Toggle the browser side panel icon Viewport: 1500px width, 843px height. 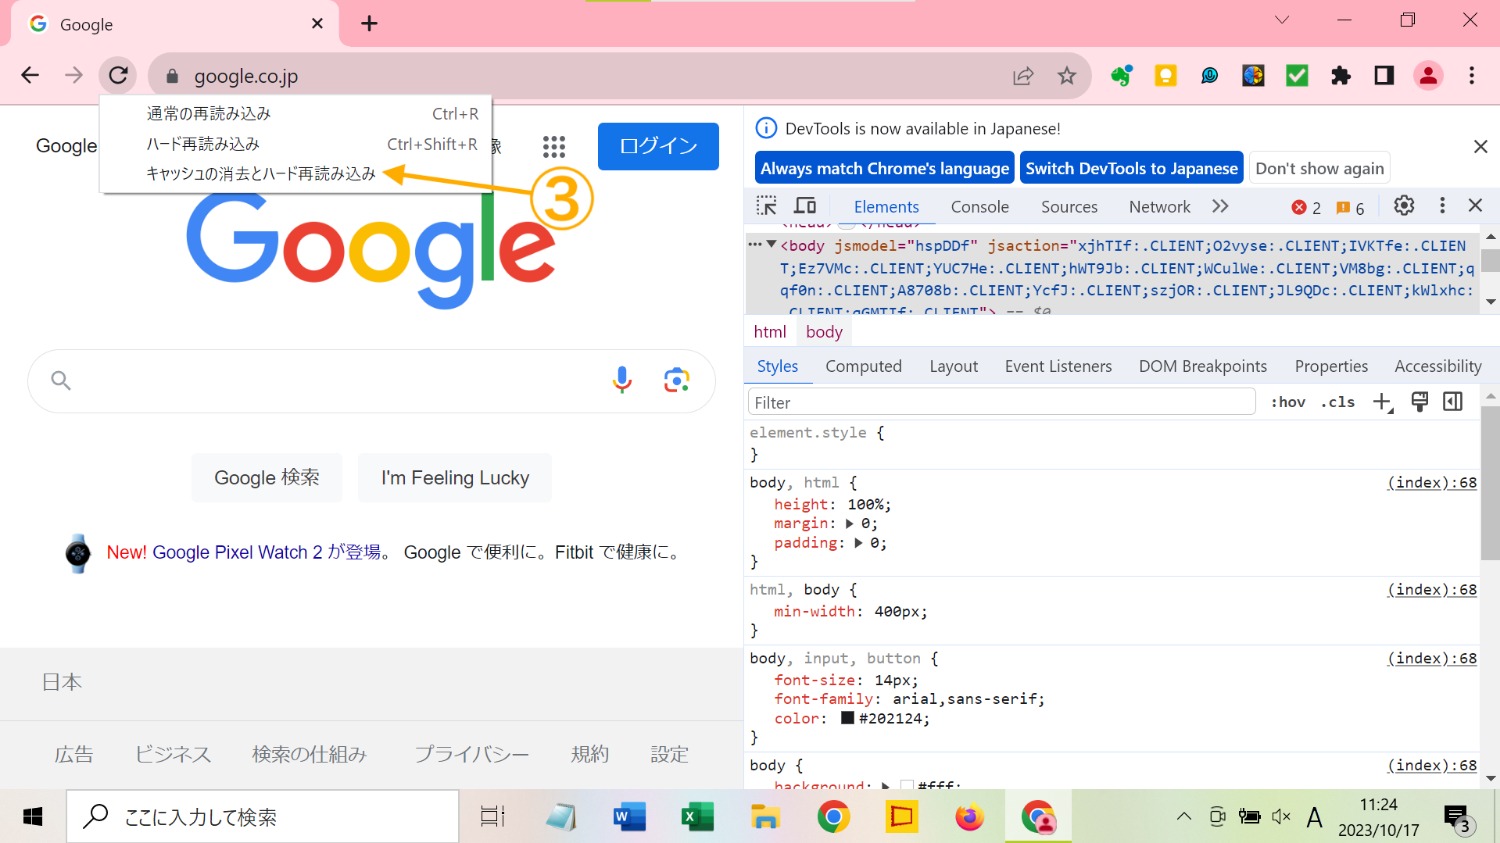(1384, 75)
